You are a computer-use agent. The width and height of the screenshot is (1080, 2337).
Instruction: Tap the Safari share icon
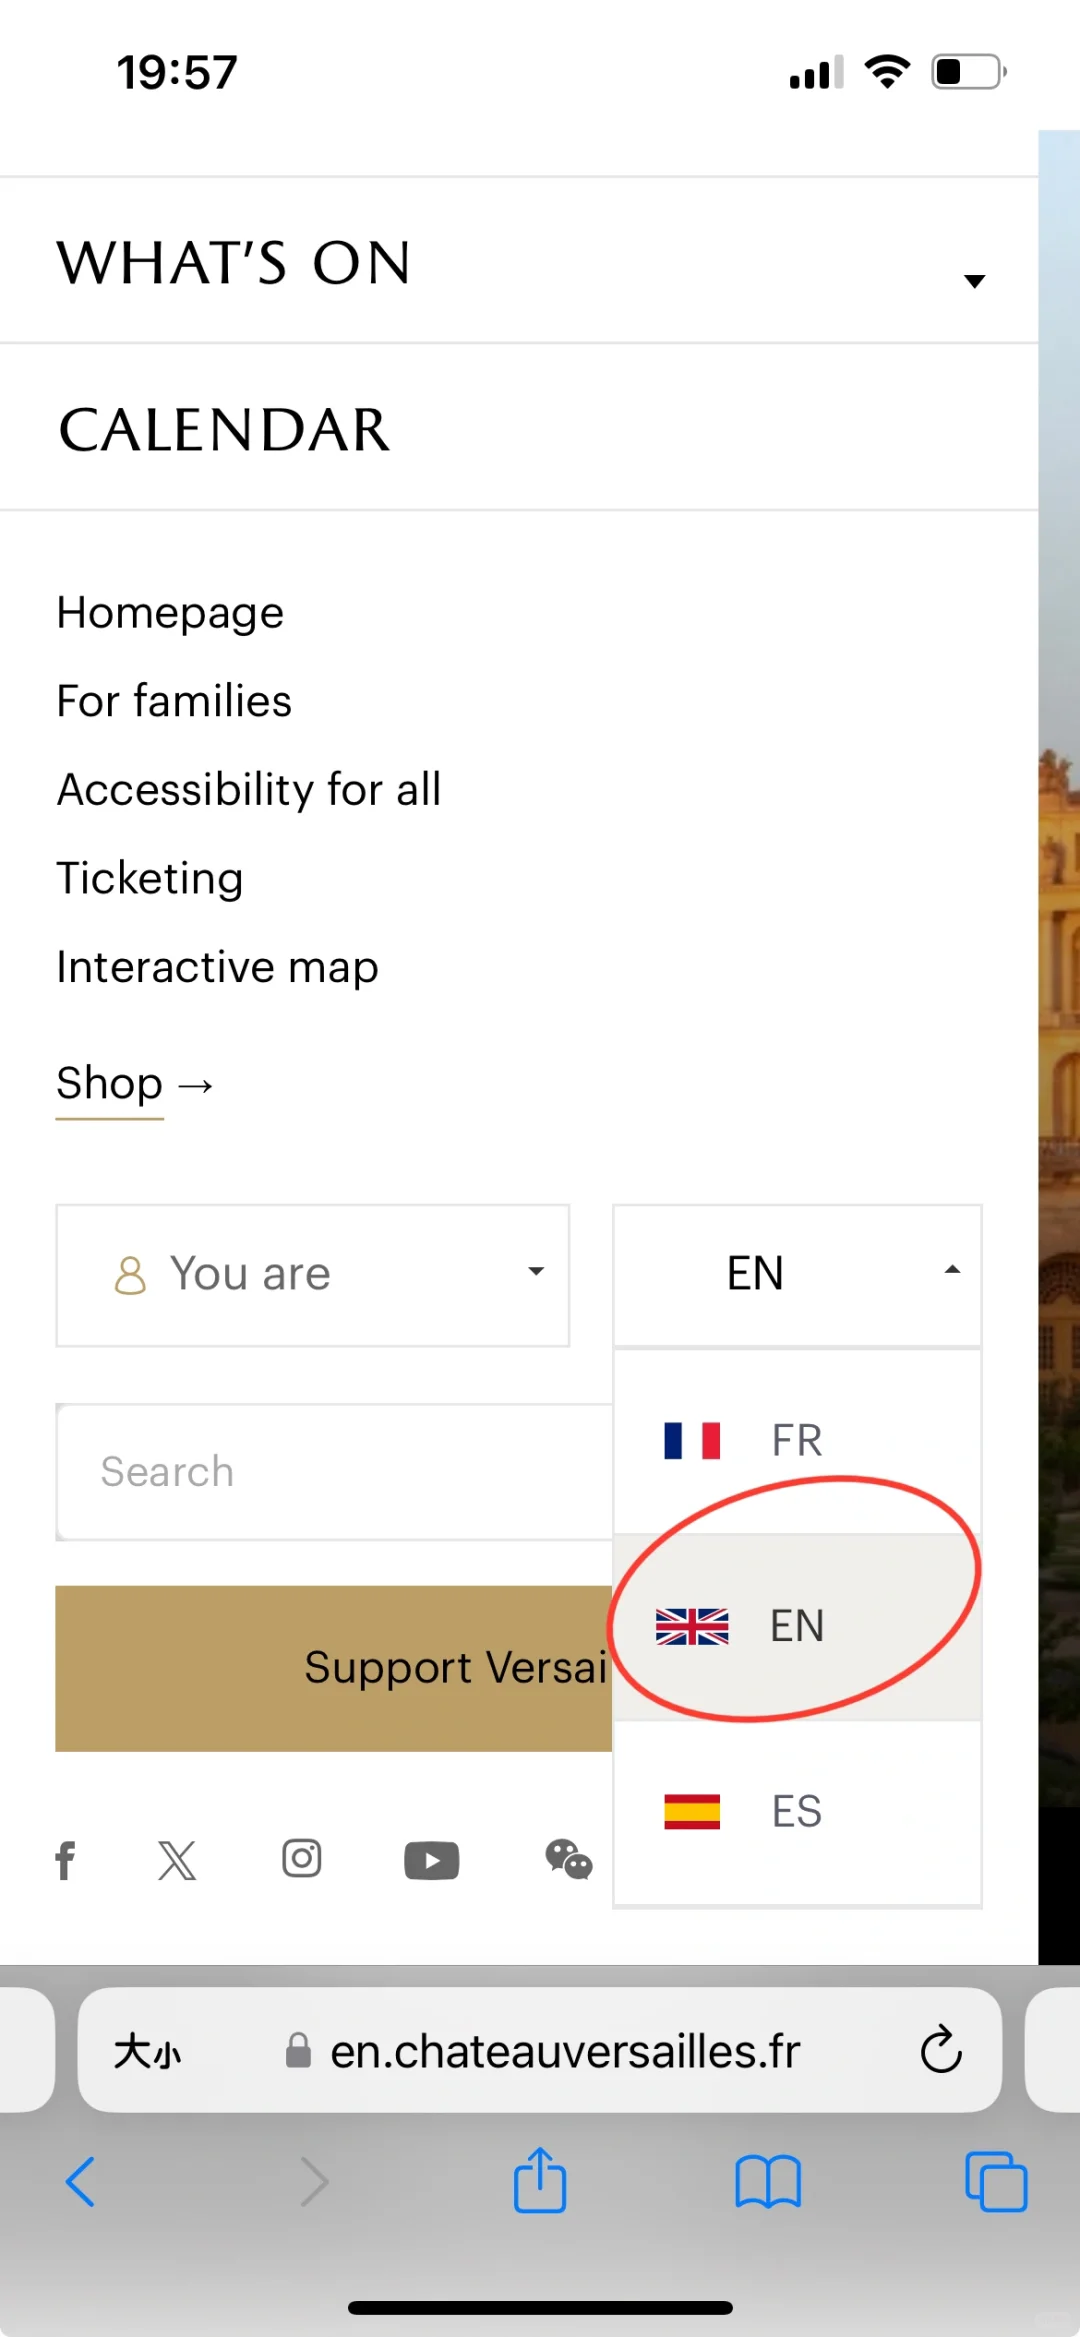click(x=540, y=2182)
